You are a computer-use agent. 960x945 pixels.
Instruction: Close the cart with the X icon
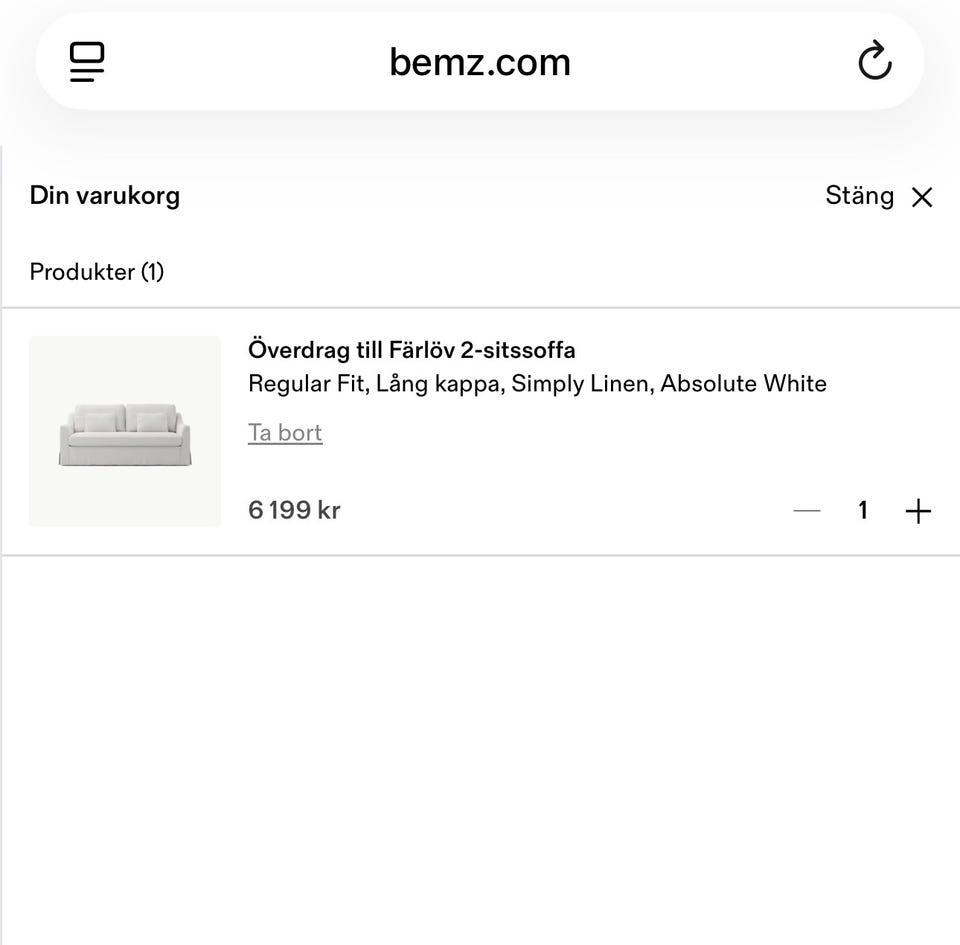tap(922, 197)
